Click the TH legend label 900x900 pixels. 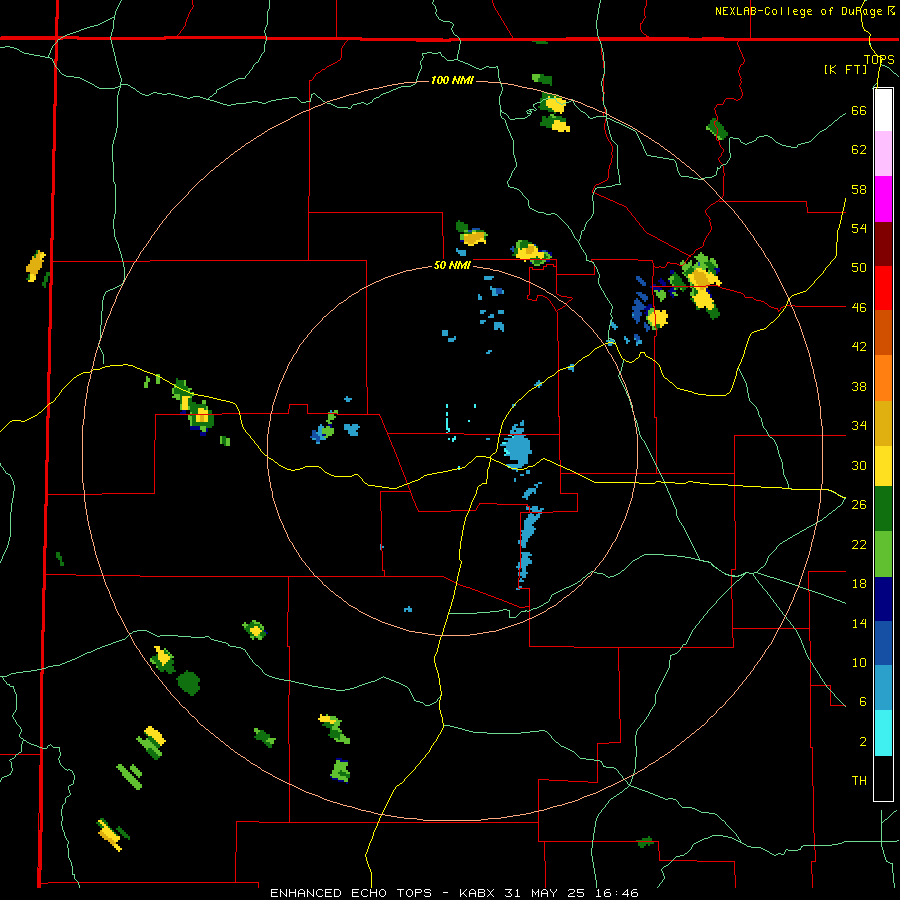859,780
